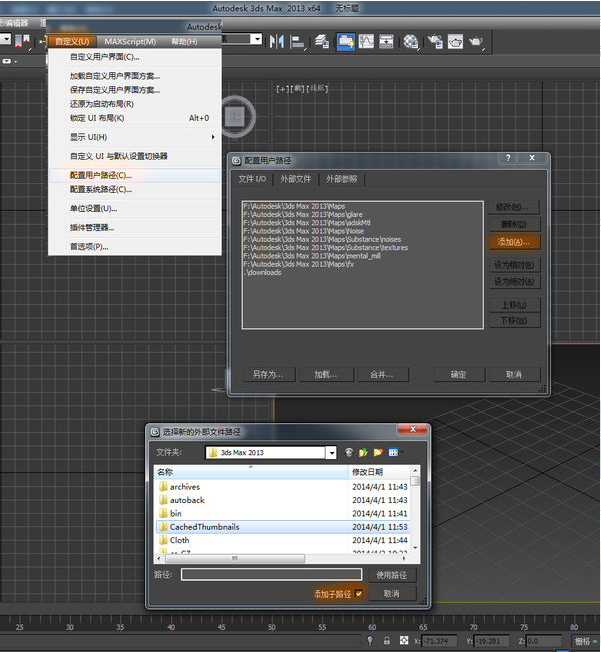Choose 还原为启动布局(R) menu item

coord(135,104)
